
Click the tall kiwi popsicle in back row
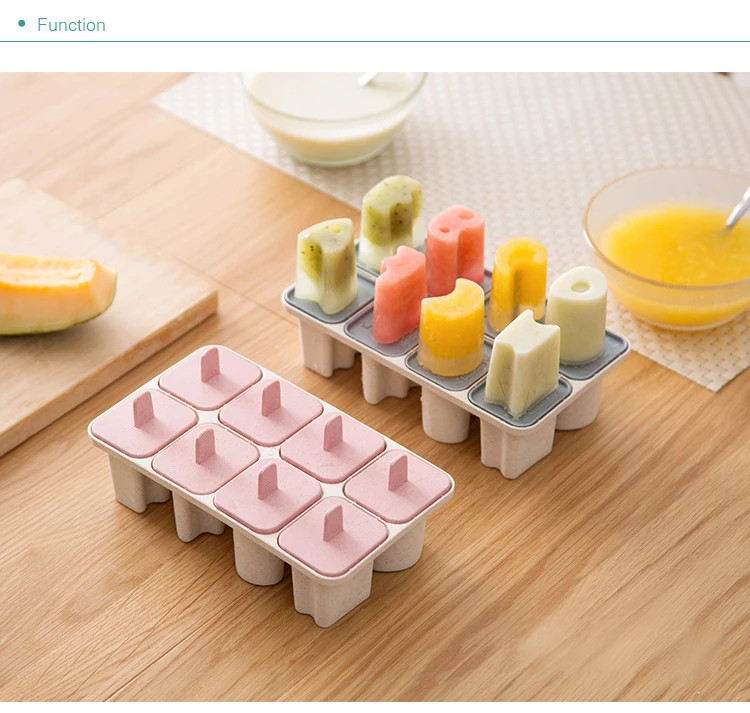pos(391,220)
